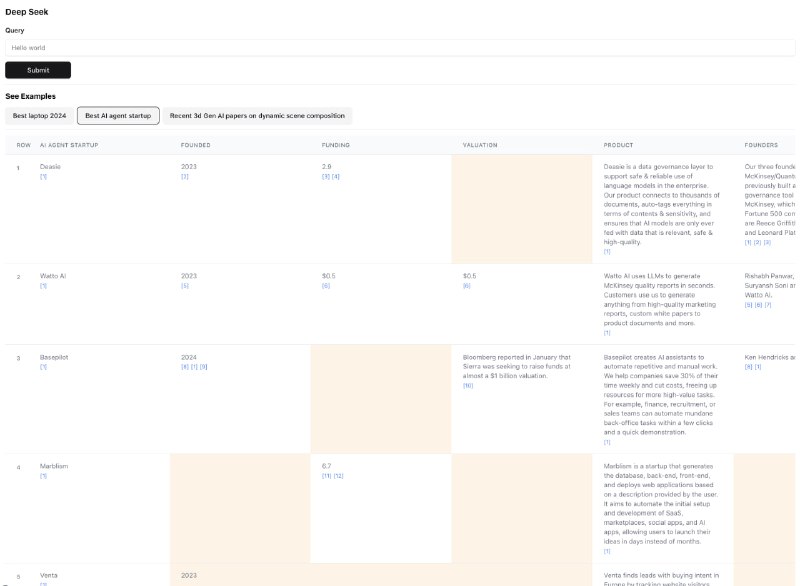This screenshot has width=800, height=586.
Task: Pick Recent 3d Gen AI papers example
Action: pyautogui.click(x=257, y=116)
